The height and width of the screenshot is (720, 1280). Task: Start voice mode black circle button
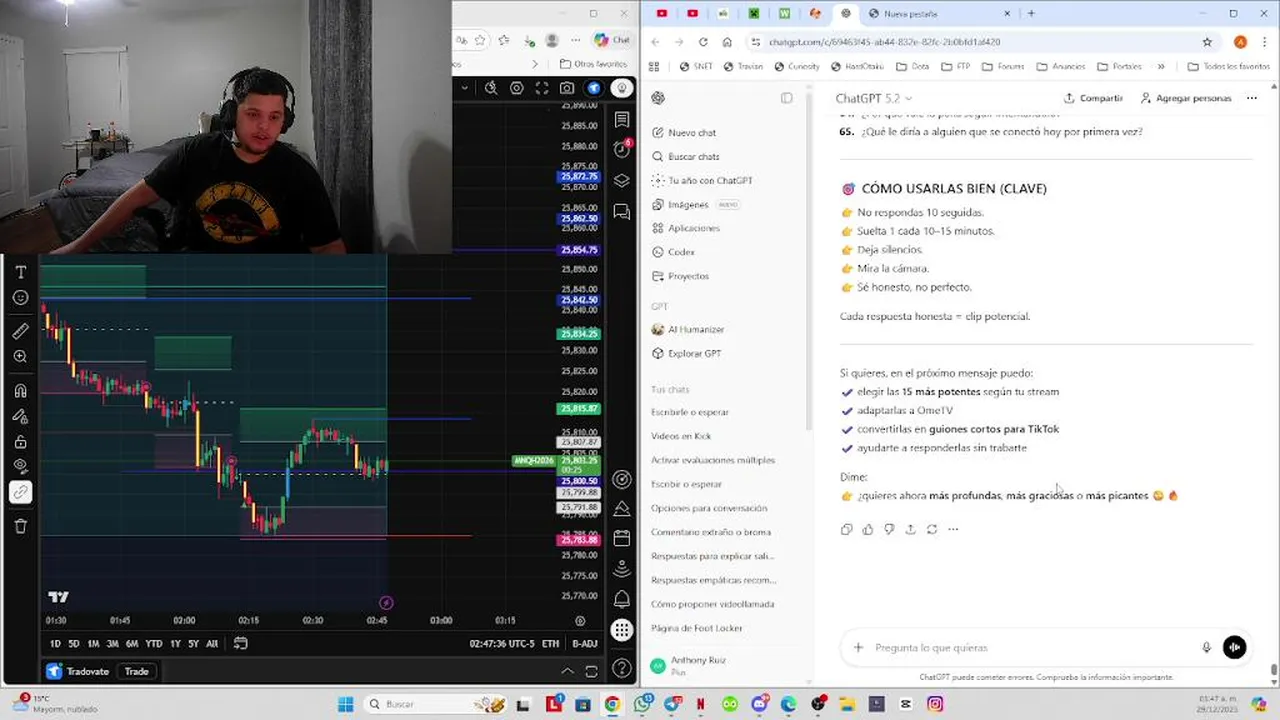coord(1235,648)
